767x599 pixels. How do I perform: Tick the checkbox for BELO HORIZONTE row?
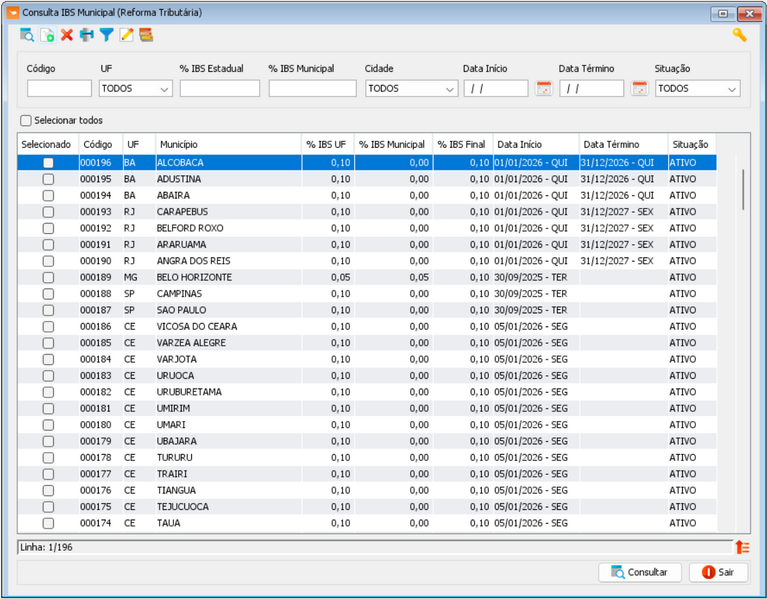click(x=48, y=277)
